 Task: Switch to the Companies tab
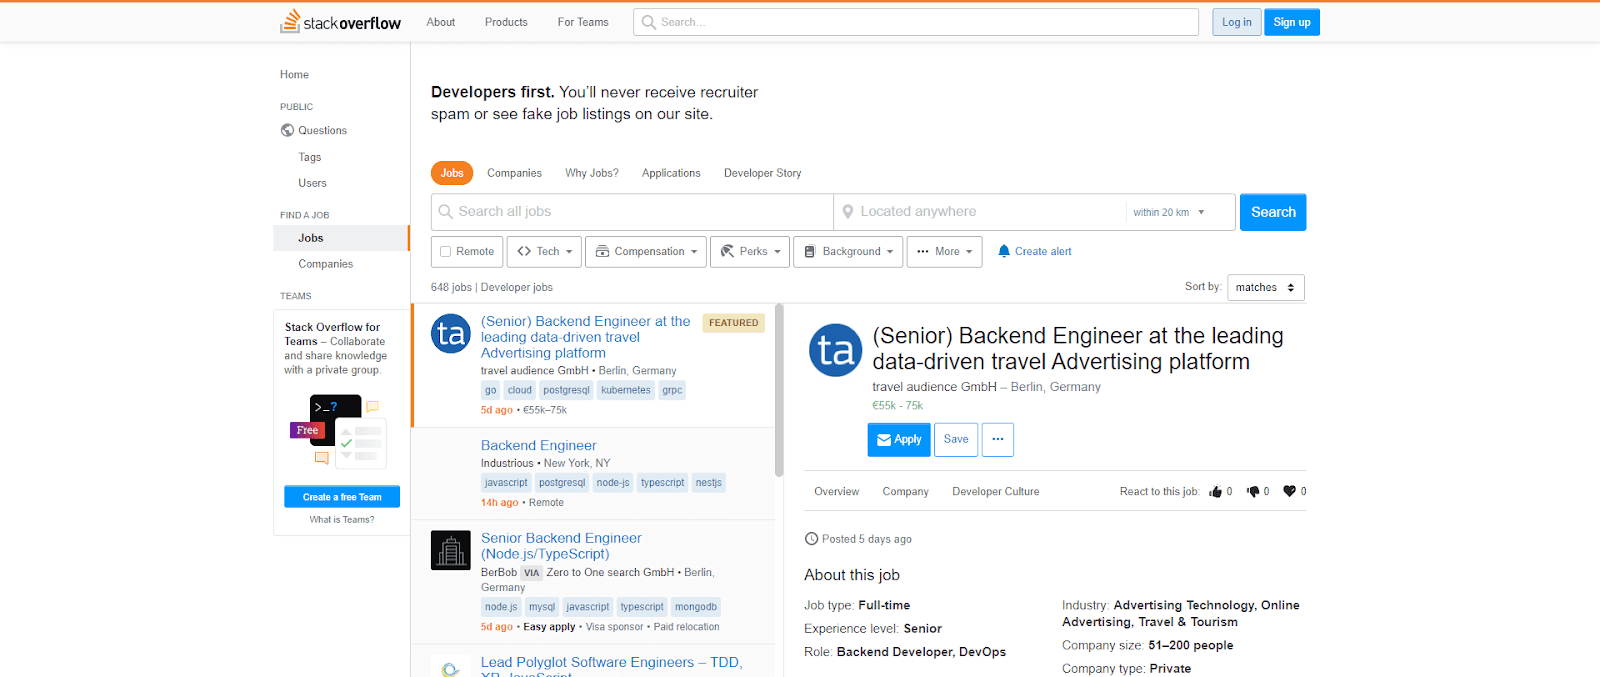pos(514,173)
